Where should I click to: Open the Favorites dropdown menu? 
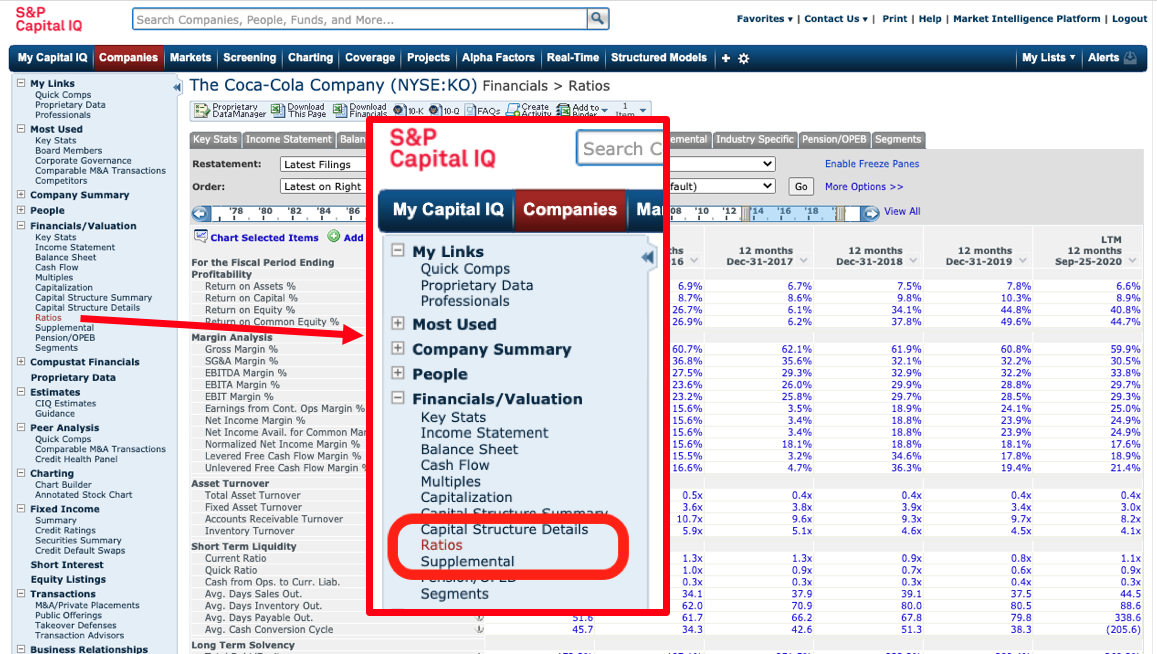(764, 19)
